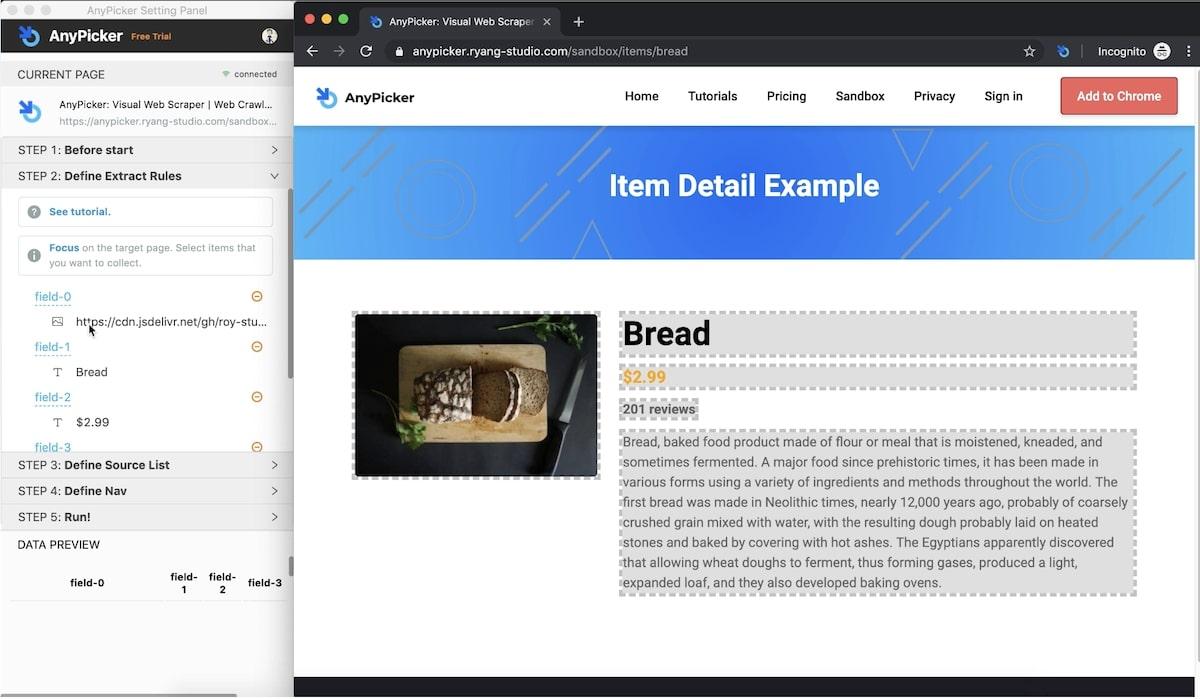Click the $2.99 value under field-2
This screenshot has height=699, width=1200.
(x=93, y=422)
